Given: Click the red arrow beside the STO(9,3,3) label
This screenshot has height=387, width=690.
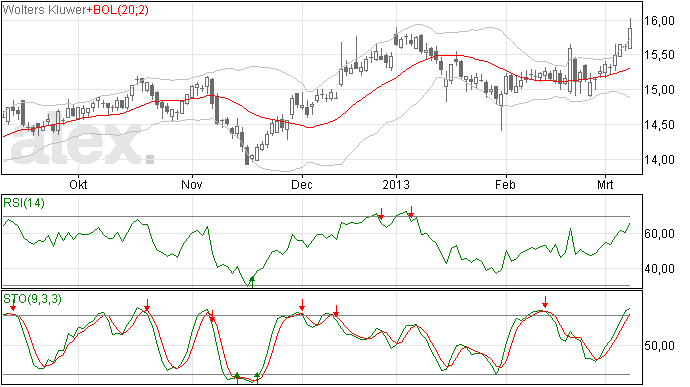Looking at the screenshot, I should pos(13,305).
